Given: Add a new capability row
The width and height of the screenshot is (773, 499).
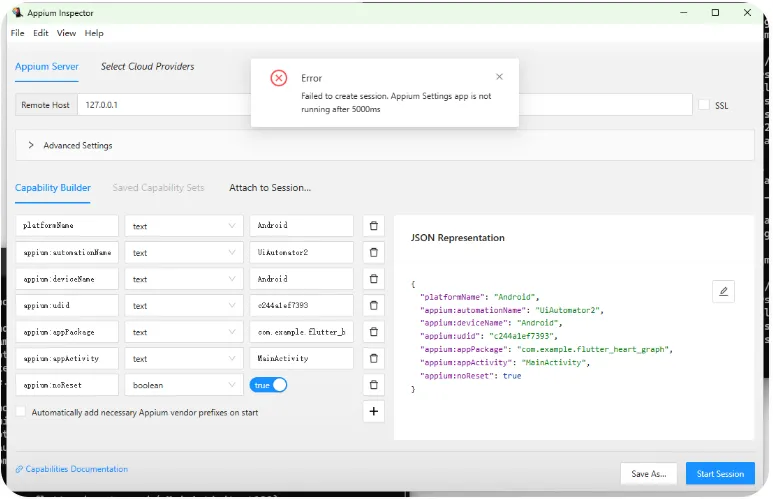Looking at the screenshot, I should (373, 411).
